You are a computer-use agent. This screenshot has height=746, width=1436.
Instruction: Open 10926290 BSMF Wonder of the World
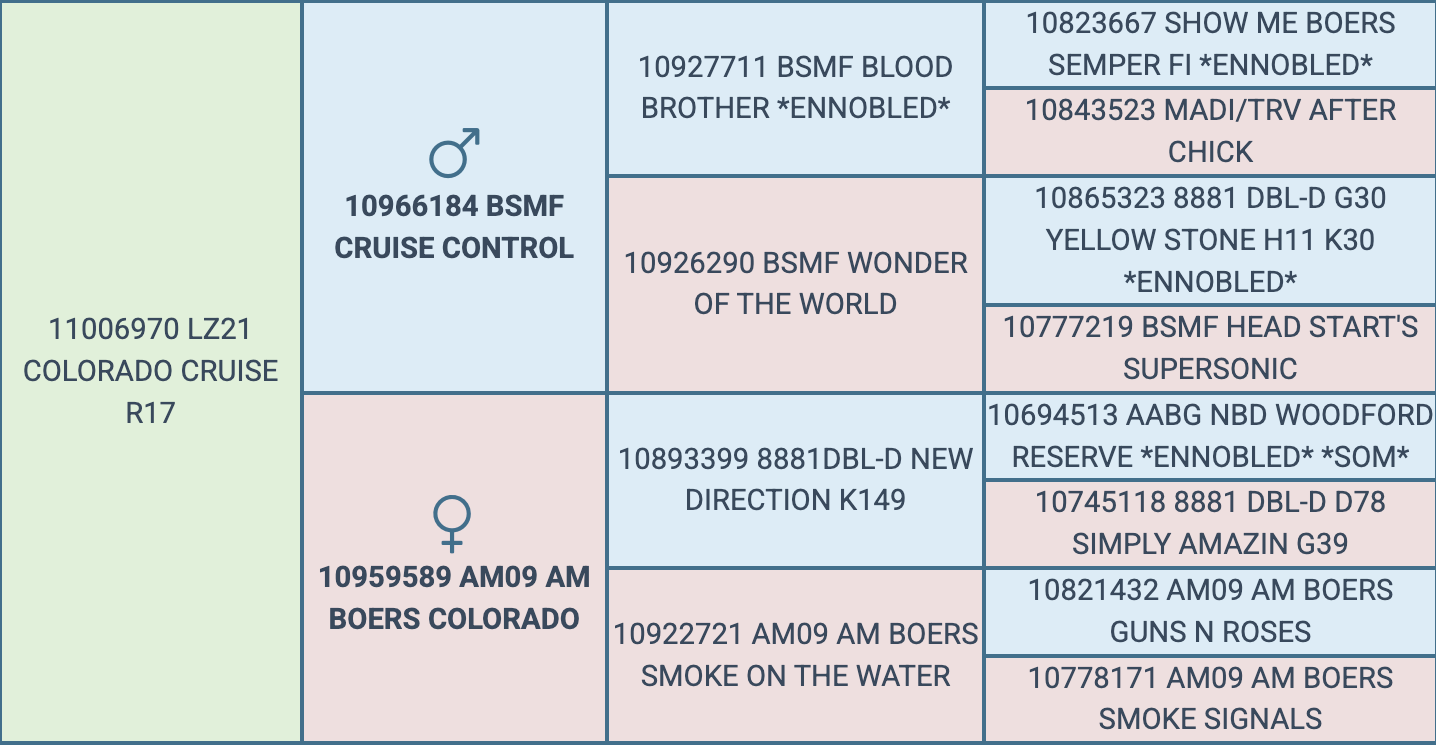pos(795,284)
